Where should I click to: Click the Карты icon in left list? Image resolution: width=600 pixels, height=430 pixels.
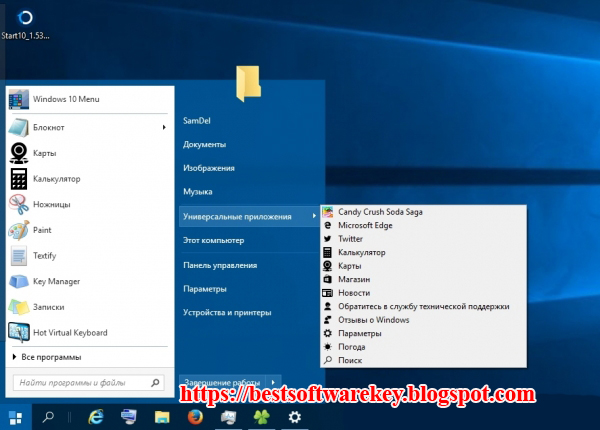pyautogui.click(x=19, y=153)
